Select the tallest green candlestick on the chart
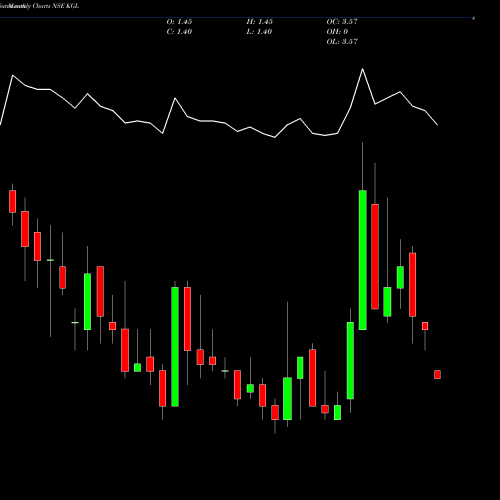 coord(363,260)
